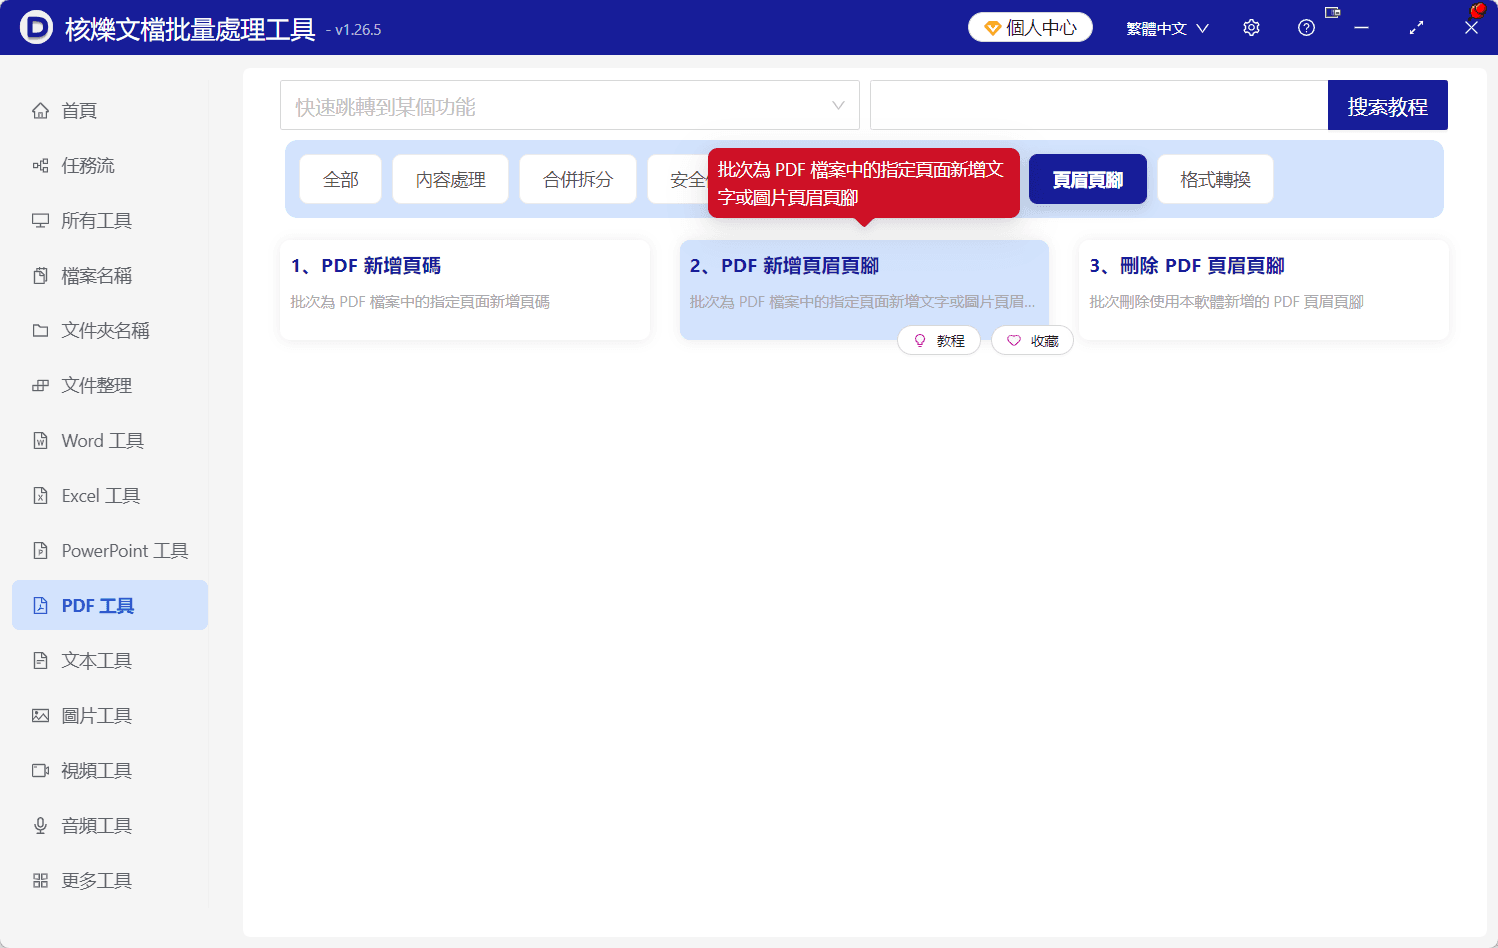
Task: Click the monitor icon beside 所有工具
Action: [x=40, y=221]
